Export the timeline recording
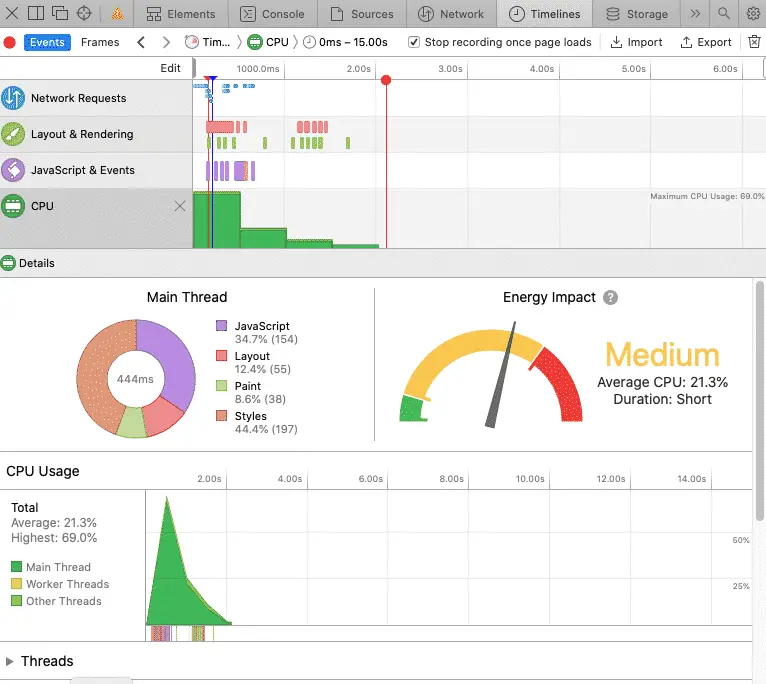Image resolution: width=766 pixels, height=684 pixels. [706, 43]
